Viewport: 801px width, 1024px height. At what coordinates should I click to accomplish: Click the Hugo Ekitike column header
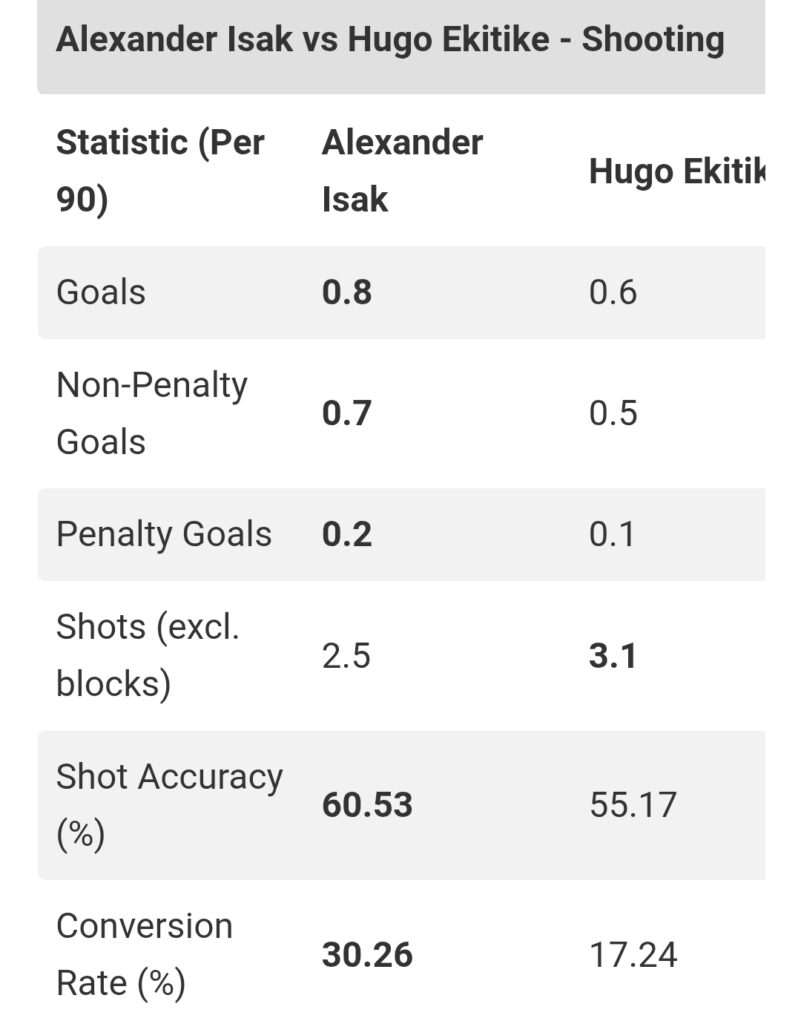tap(676, 171)
